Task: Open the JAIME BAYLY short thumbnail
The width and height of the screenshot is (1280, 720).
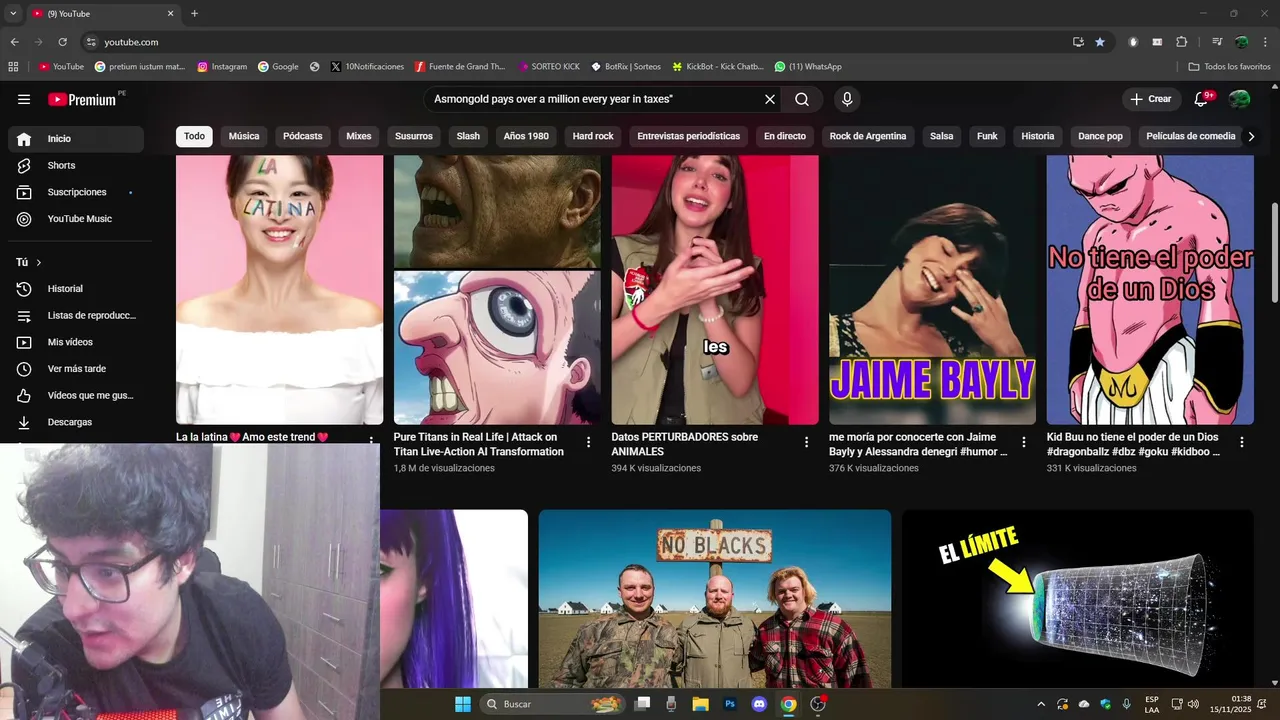Action: 933,290
